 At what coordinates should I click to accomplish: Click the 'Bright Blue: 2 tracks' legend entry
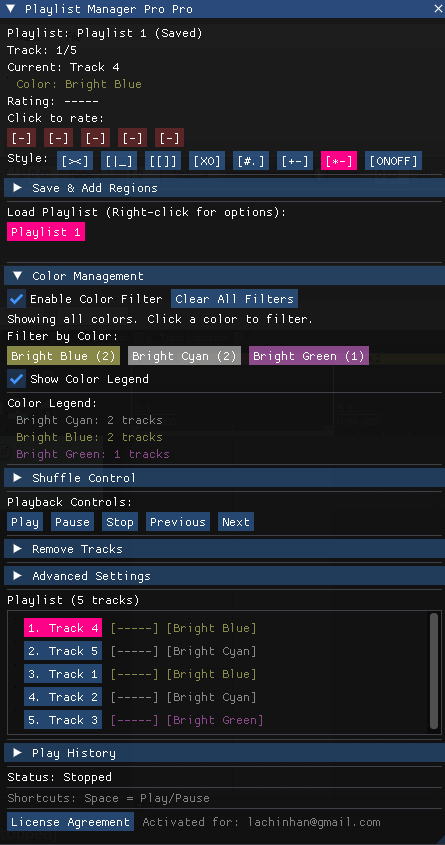pyautogui.click(x=89, y=437)
